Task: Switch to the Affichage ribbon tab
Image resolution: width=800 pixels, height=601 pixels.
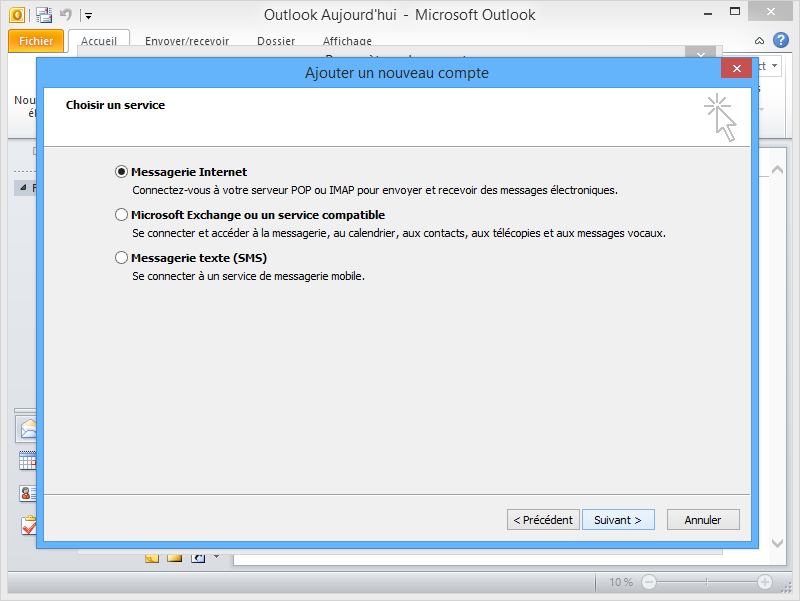Action: point(347,41)
